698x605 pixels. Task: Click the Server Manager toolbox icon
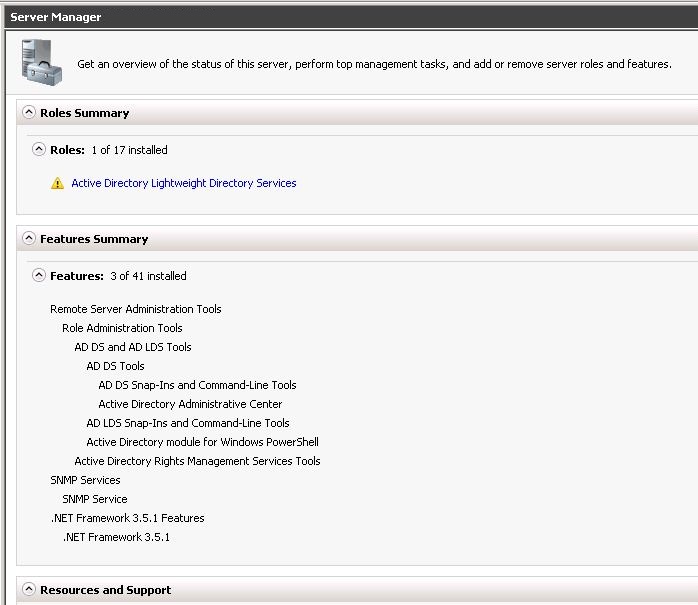(x=42, y=62)
